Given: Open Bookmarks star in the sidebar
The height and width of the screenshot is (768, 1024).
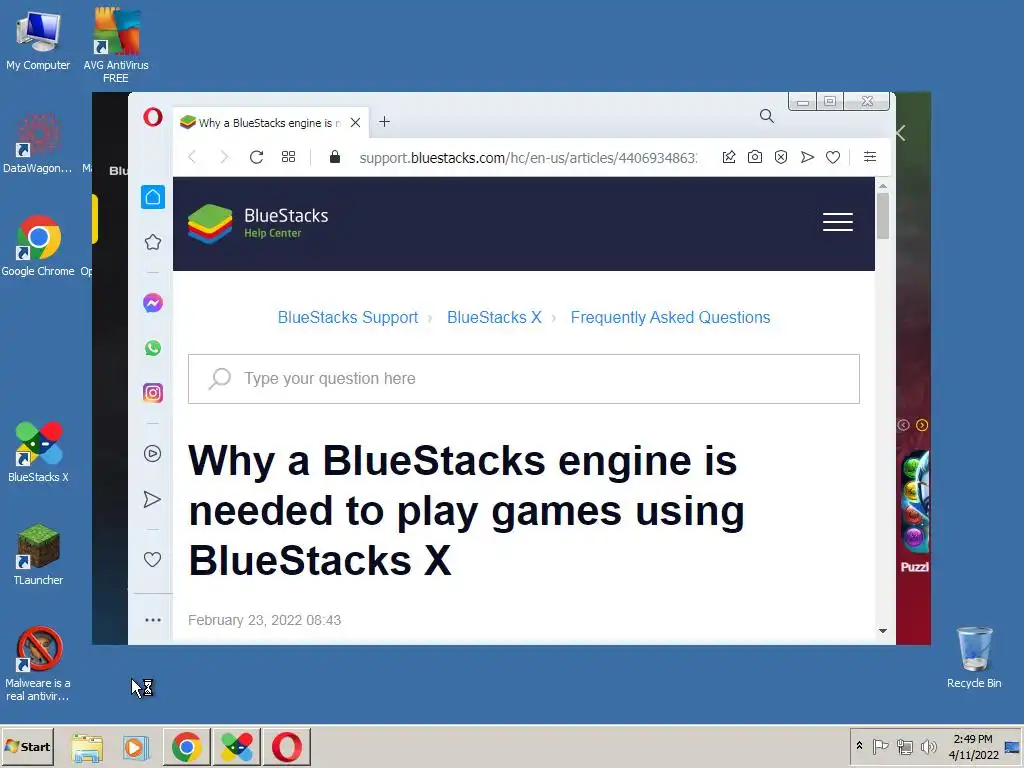Looking at the screenshot, I should point(153,242).
